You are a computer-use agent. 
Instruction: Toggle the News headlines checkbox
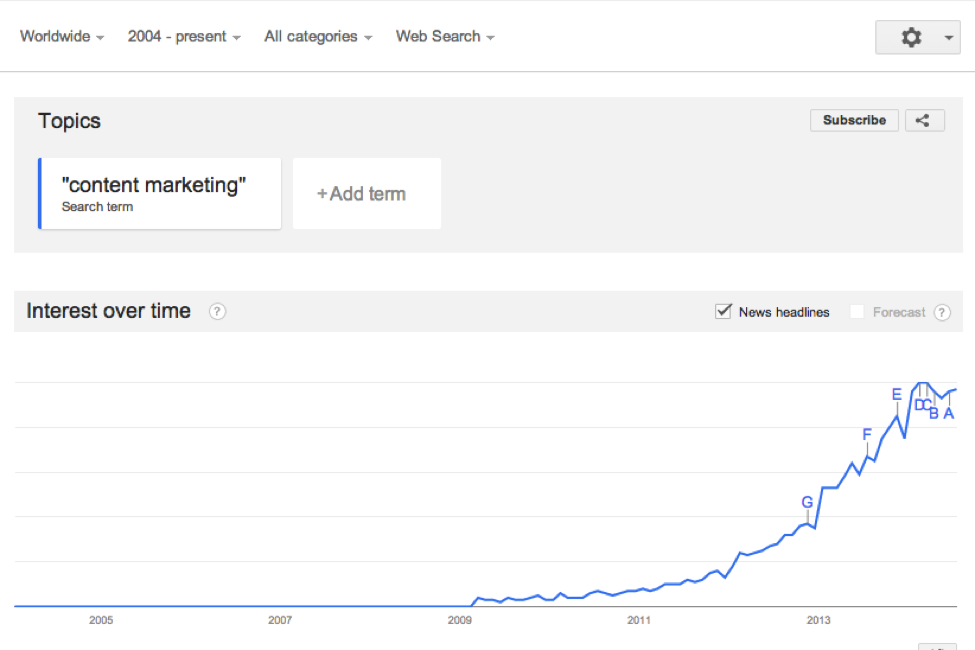coord(724,311)
